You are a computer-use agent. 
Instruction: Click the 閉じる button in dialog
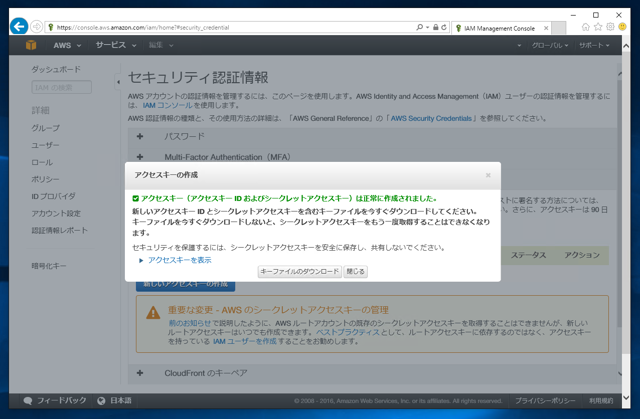(356, 271)
